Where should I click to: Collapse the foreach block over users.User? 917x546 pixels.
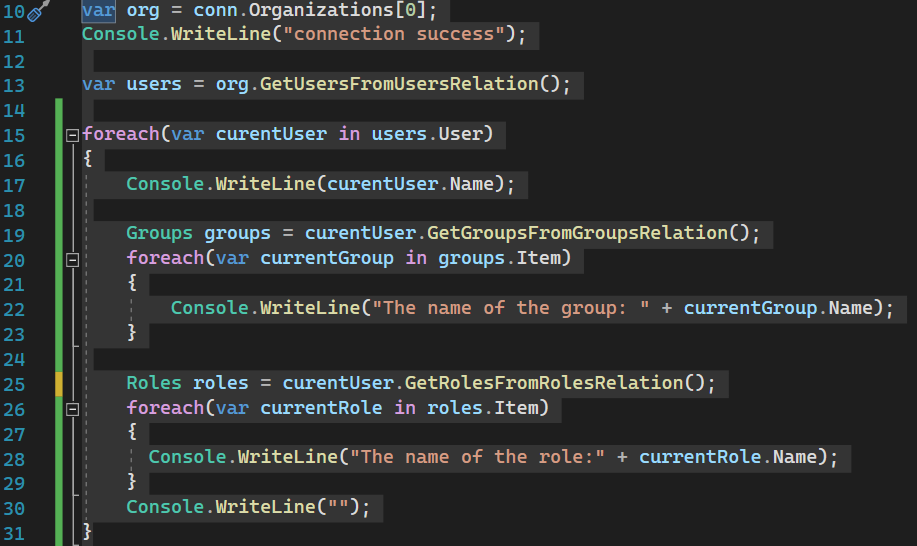71,135
